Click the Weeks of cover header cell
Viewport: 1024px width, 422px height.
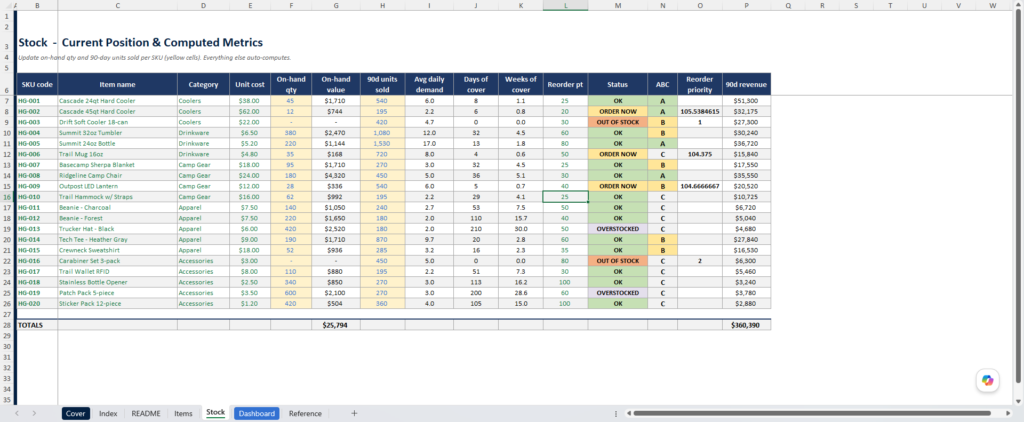520,84
